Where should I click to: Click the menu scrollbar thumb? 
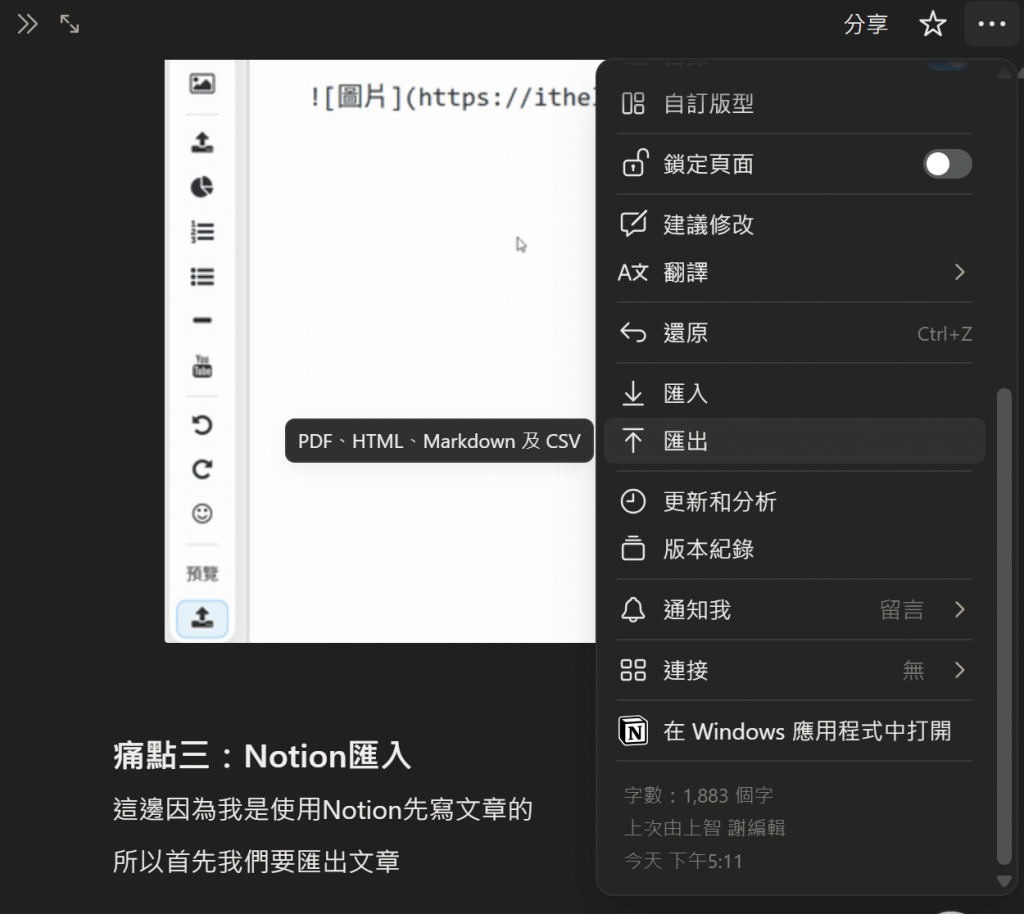click(x=1004, y=625)
